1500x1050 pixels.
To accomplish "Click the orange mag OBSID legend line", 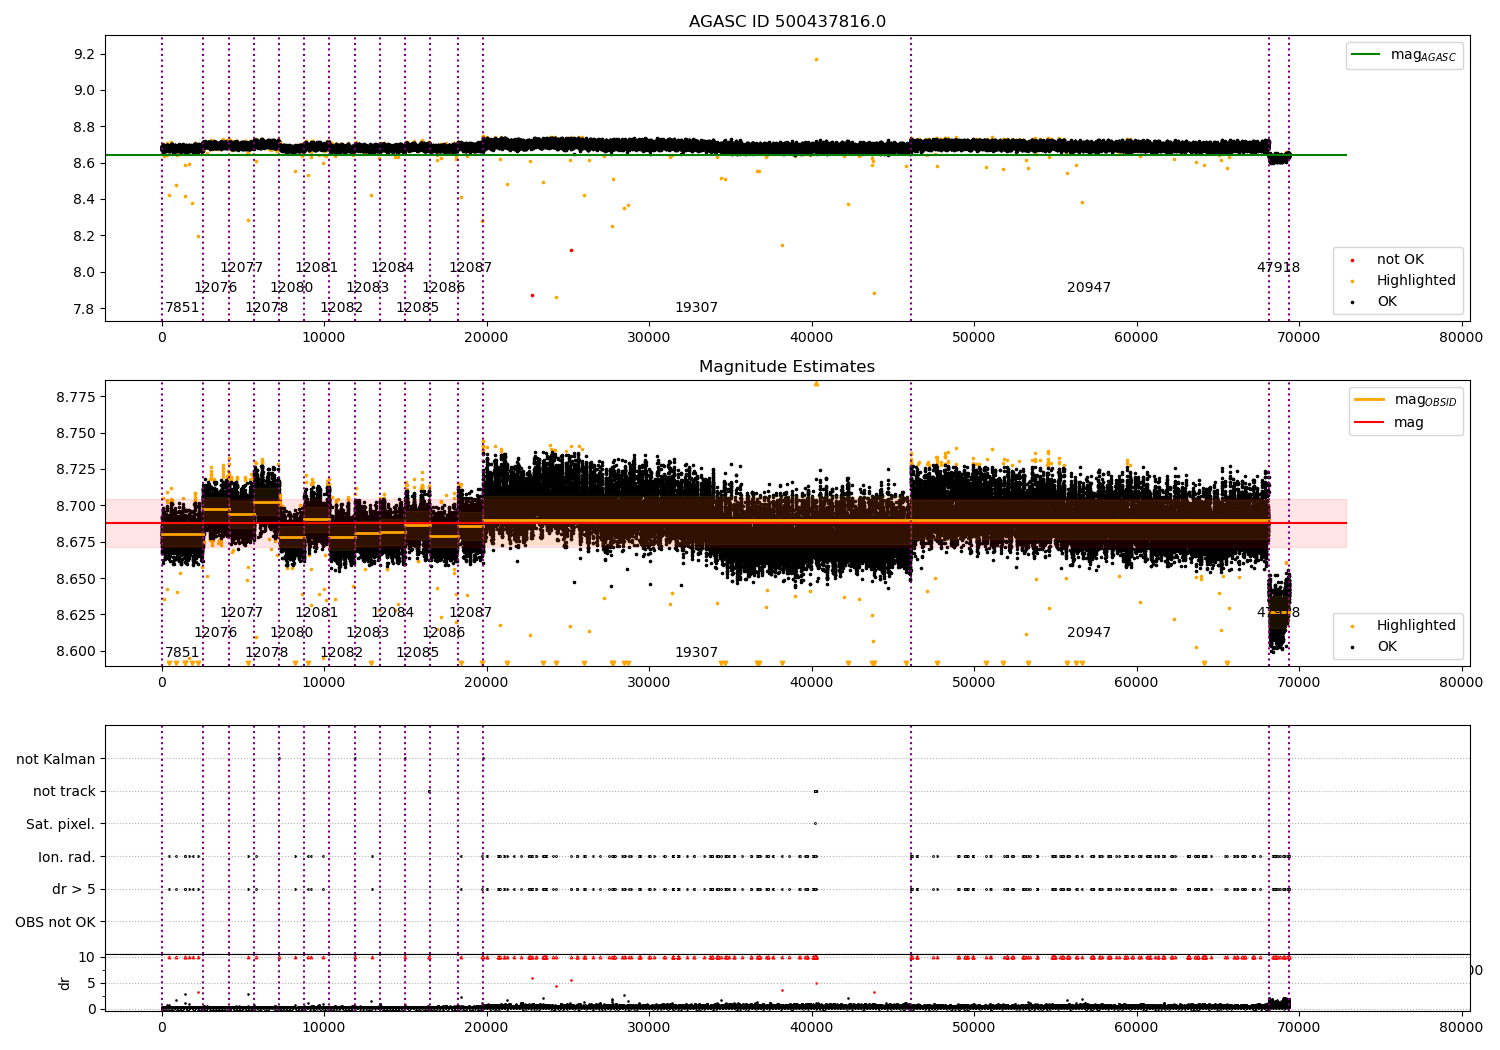I will 1369,400.
